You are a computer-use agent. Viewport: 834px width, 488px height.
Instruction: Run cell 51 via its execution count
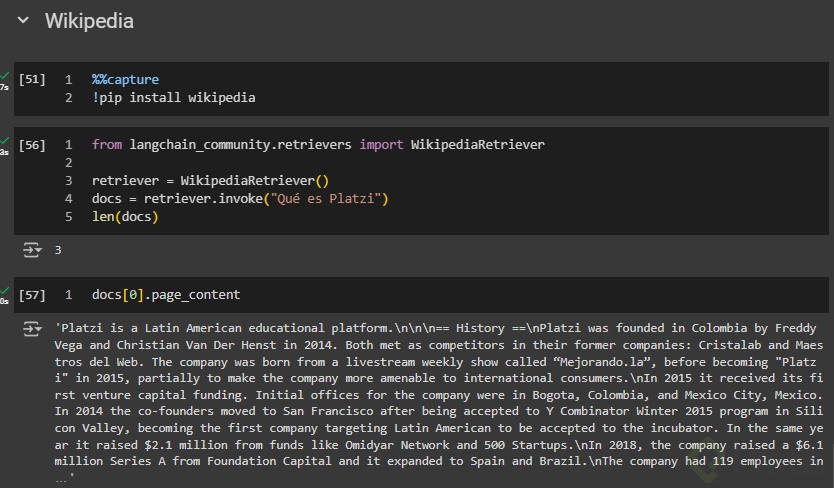pos(32,79)
